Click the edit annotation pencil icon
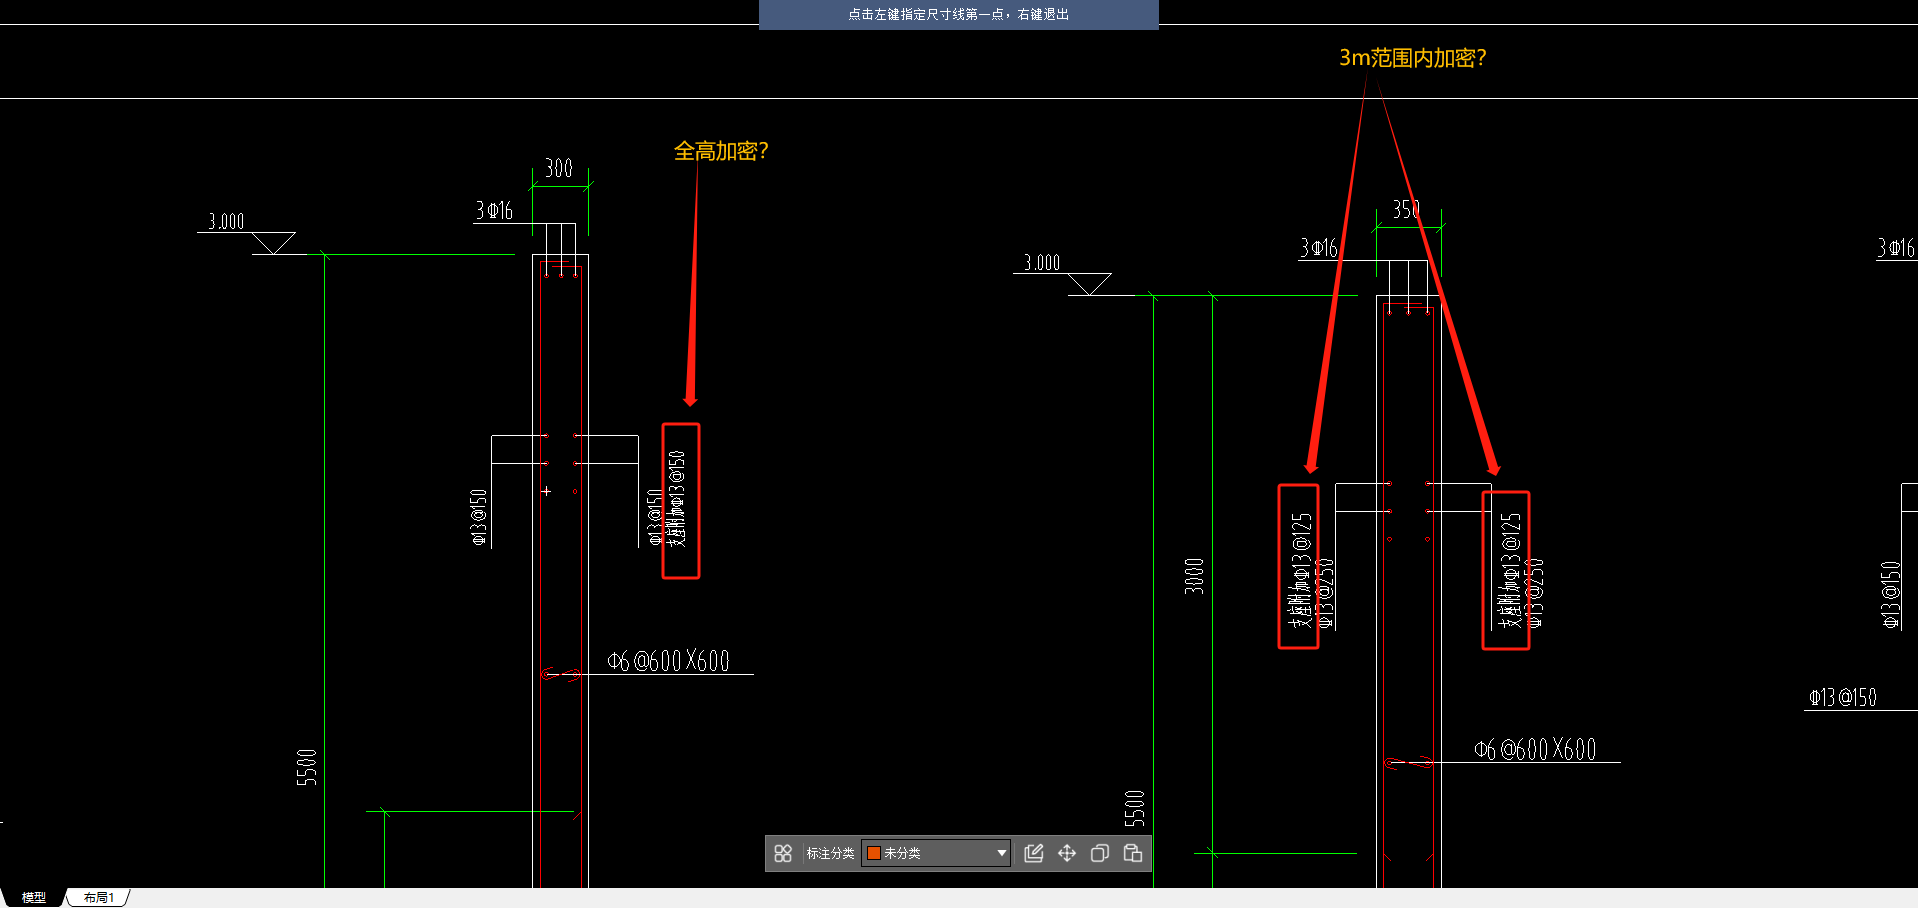This screenshot has width=1918, height=908. (1034, 853)
